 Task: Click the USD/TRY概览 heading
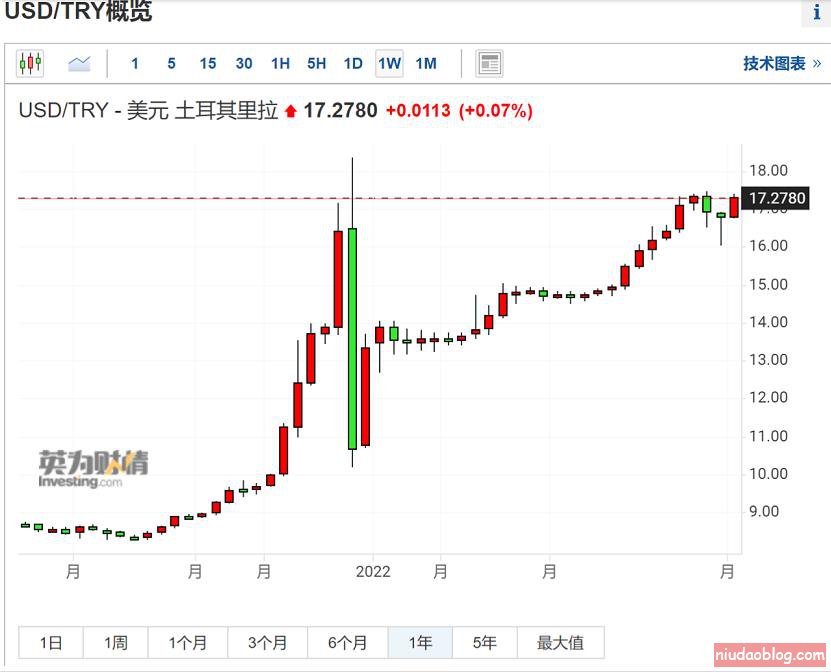(x=78, y=11)
